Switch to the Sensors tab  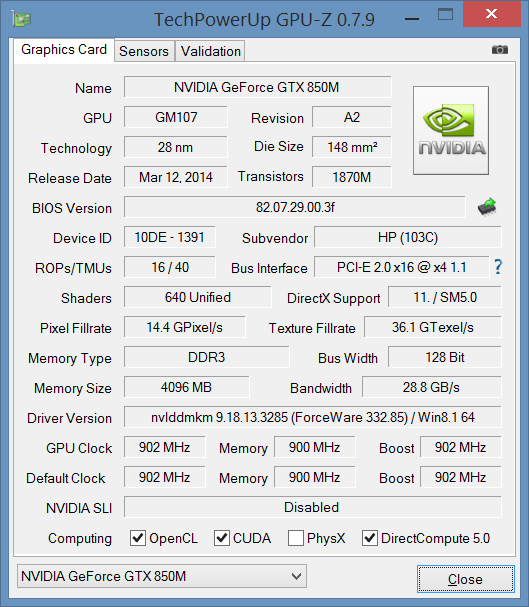pos(144,51)
